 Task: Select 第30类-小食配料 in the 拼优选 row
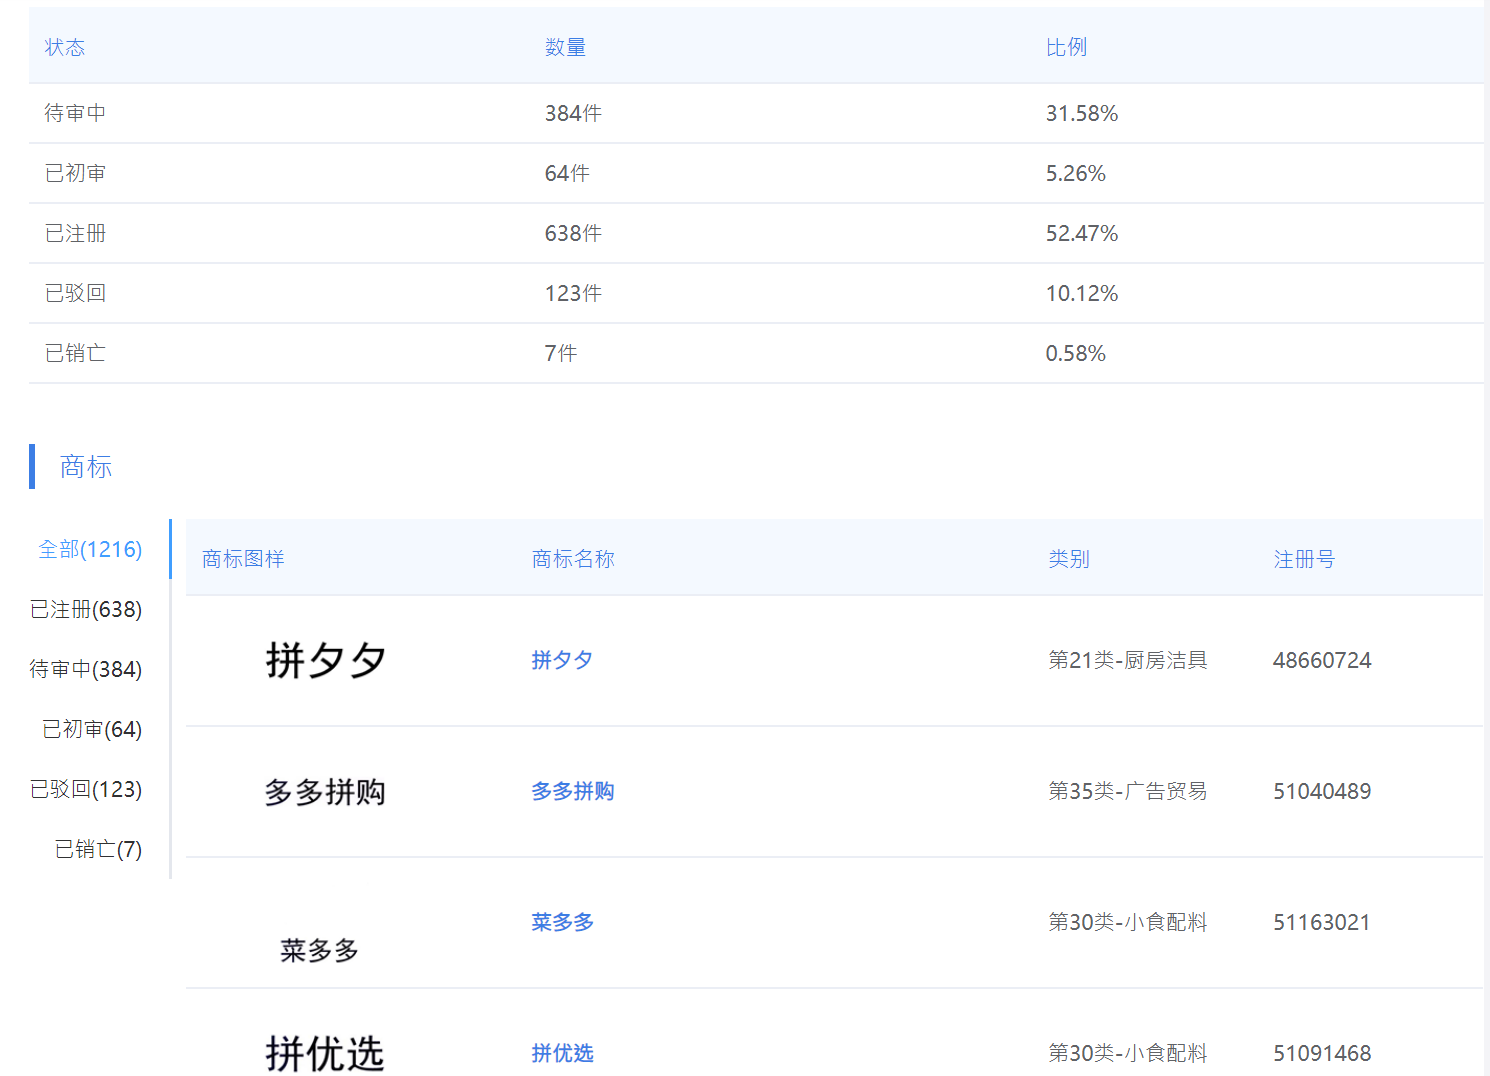point(1128,1053)
